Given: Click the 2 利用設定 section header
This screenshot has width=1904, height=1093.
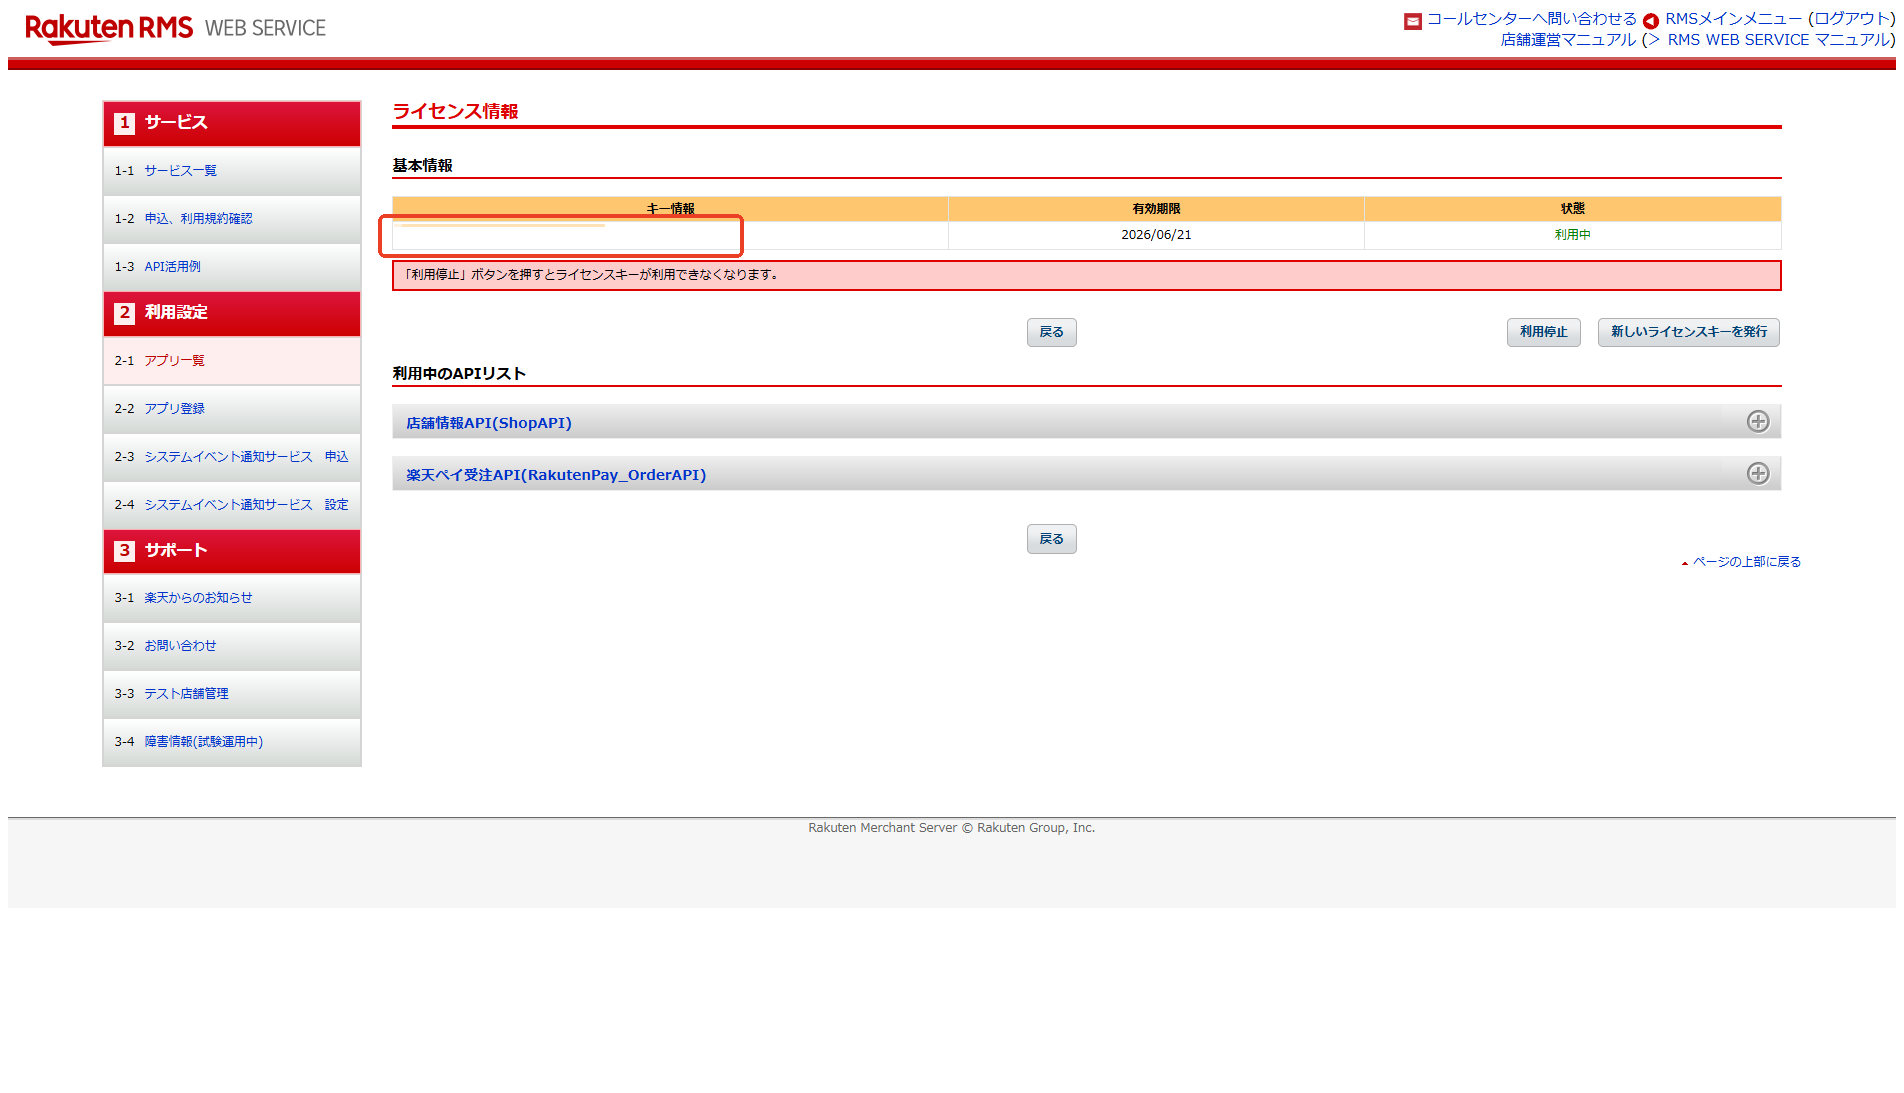Looking at the screenshot, I should (232, 314).
